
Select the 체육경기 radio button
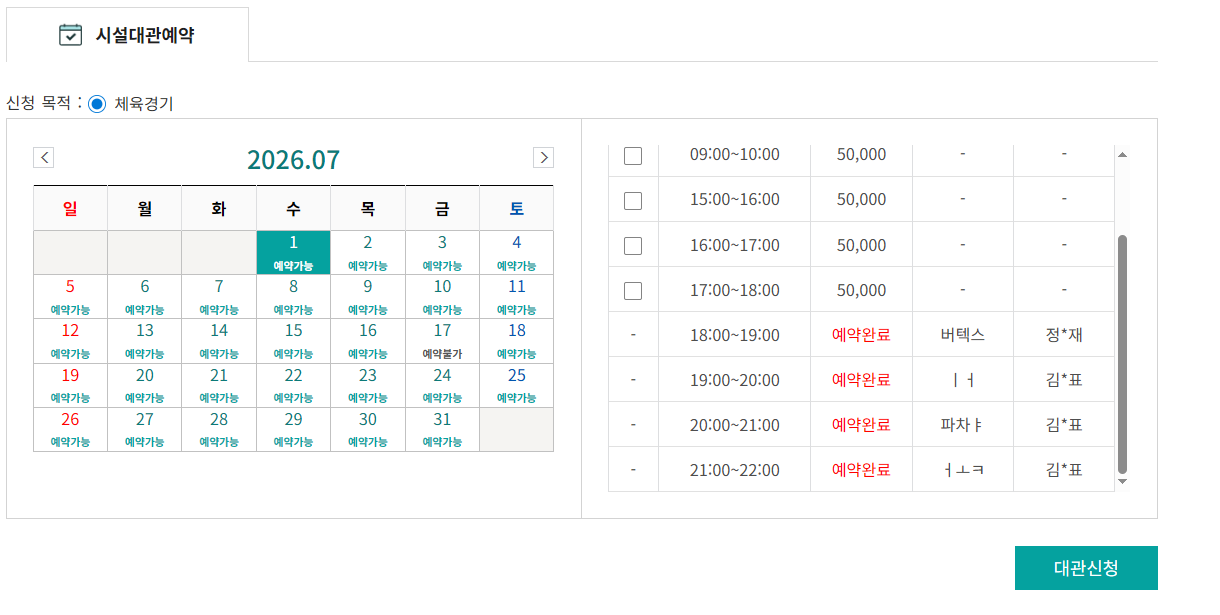point(96,104)
